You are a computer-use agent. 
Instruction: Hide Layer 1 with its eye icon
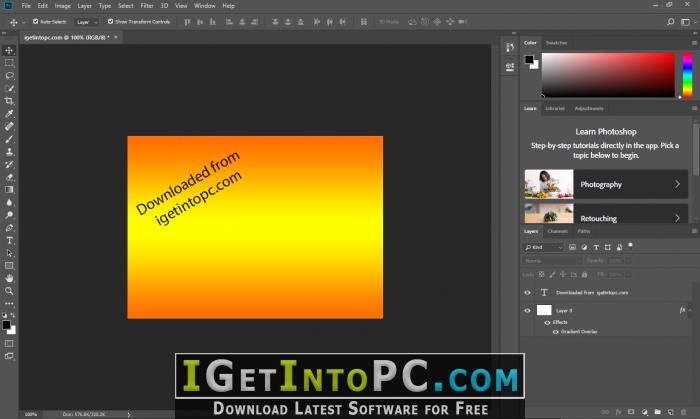click(527, 311)
